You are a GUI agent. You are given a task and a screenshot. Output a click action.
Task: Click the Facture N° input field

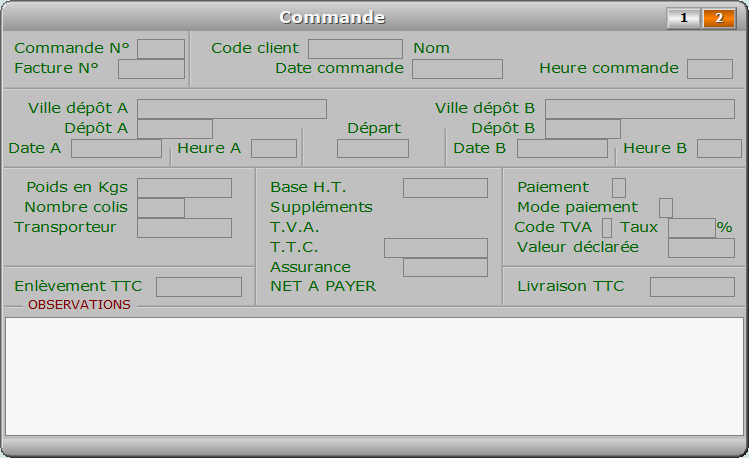151,69
